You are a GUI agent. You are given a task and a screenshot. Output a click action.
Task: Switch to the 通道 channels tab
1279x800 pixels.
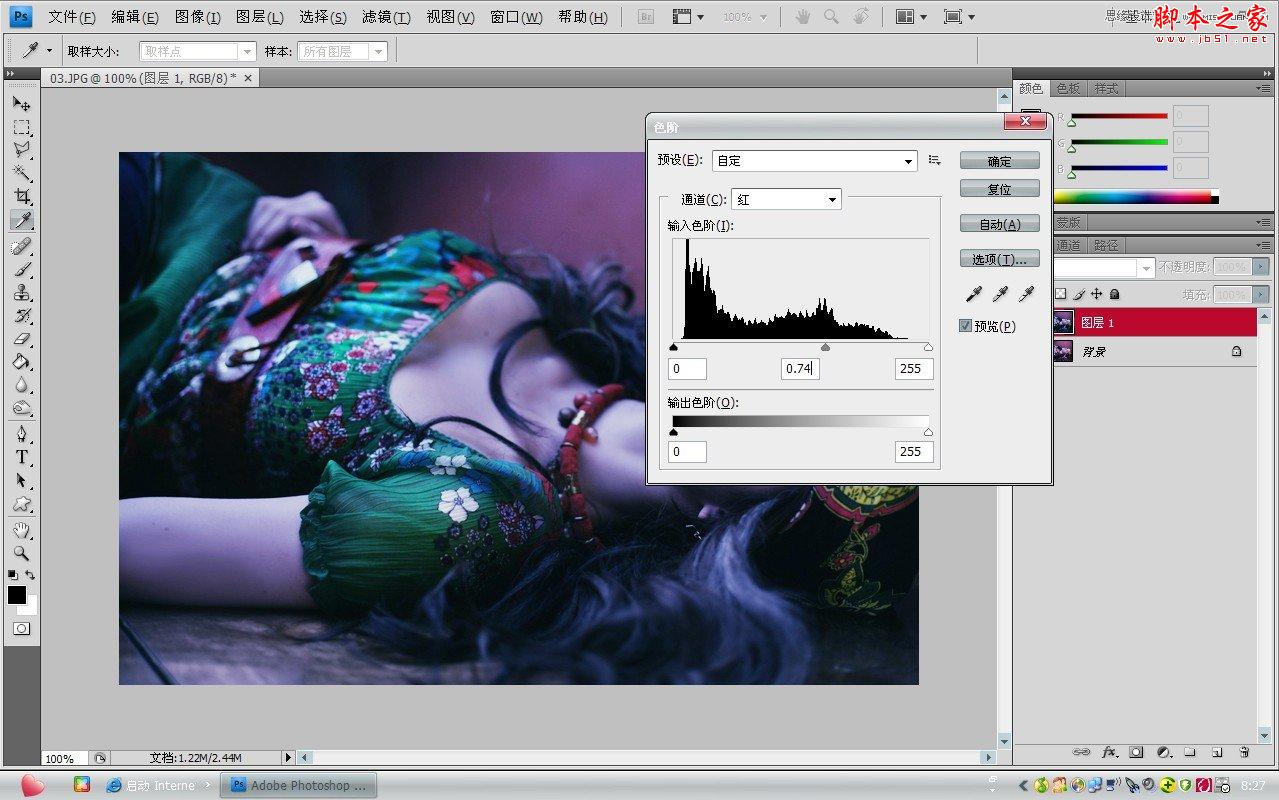point(1066,244)
